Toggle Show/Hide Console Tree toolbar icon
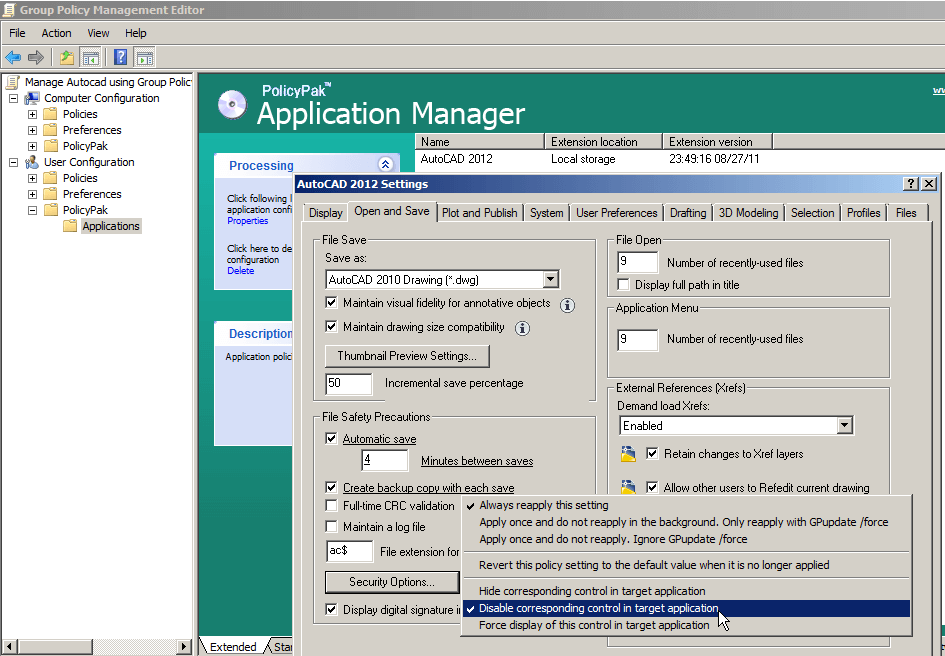 pyautogui.click(x=91, y=58)
